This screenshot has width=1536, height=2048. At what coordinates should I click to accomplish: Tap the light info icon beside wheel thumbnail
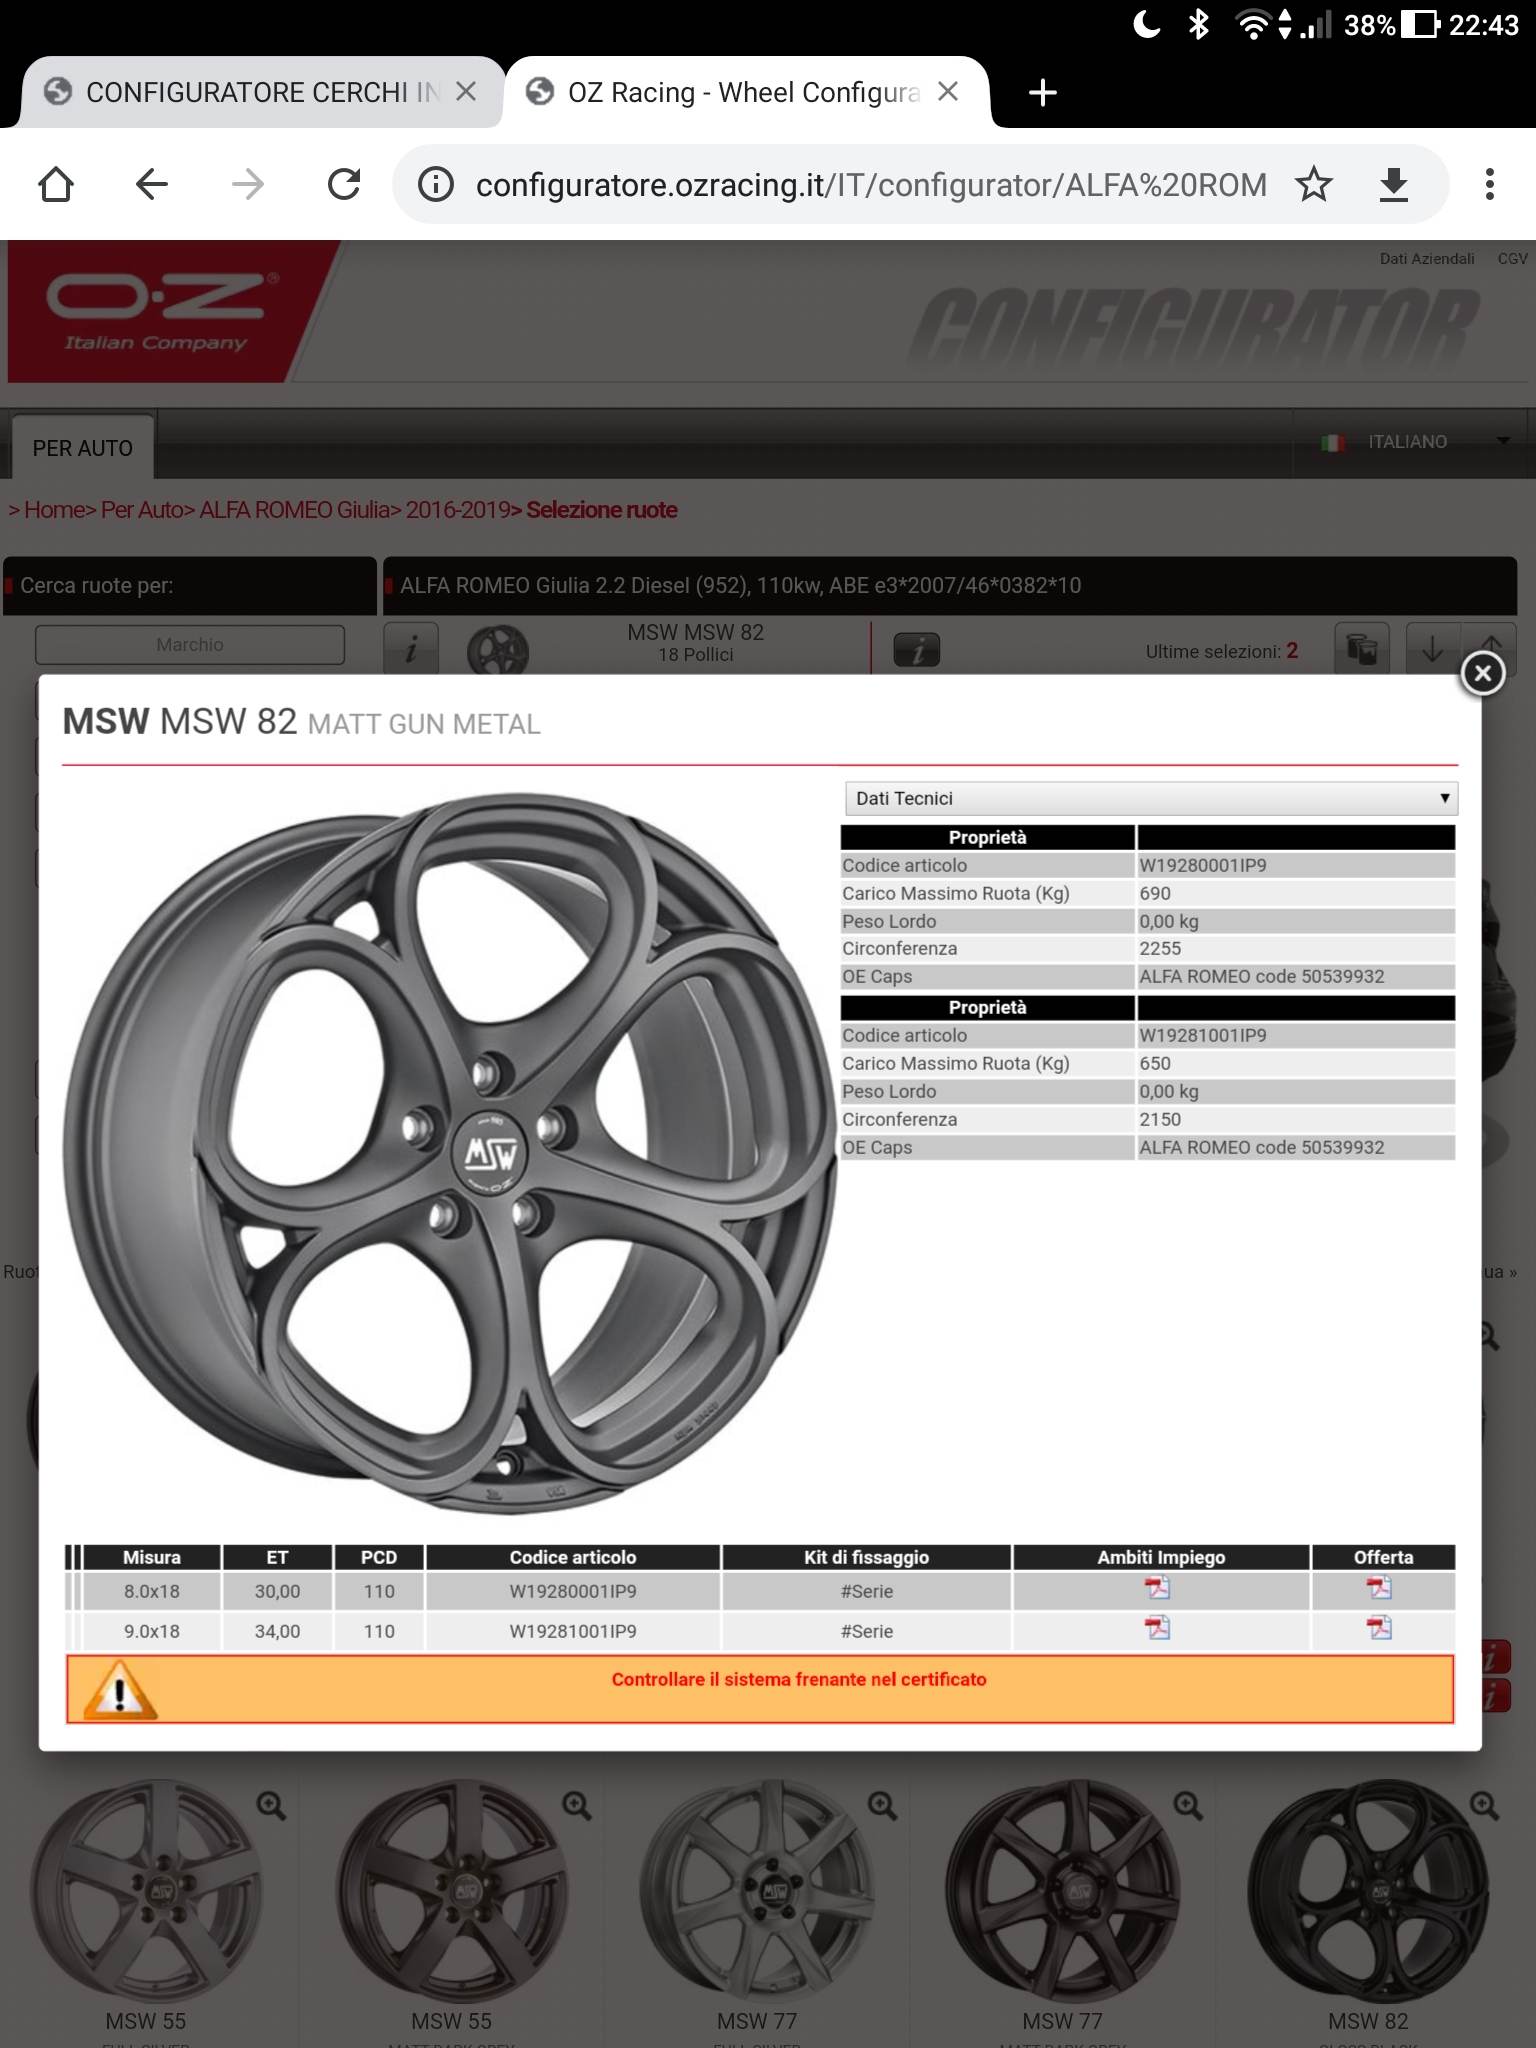pos(411,650)
